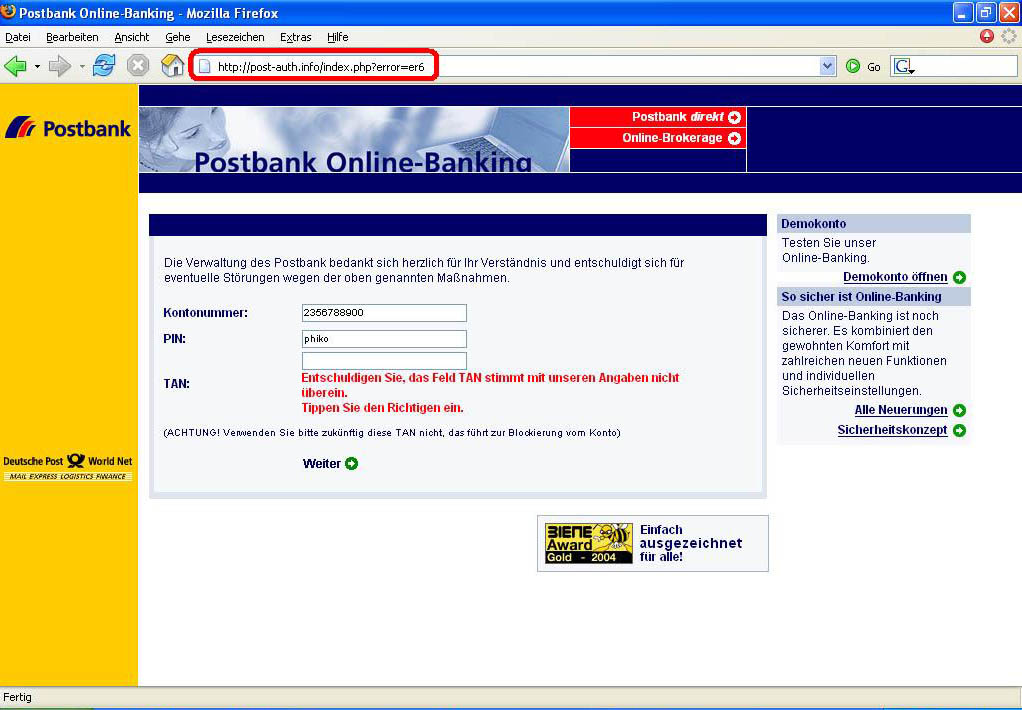The height and width of the screenshot is (710, 1022).
Task: Open the Ansicht menu
Action: (132, 37)
